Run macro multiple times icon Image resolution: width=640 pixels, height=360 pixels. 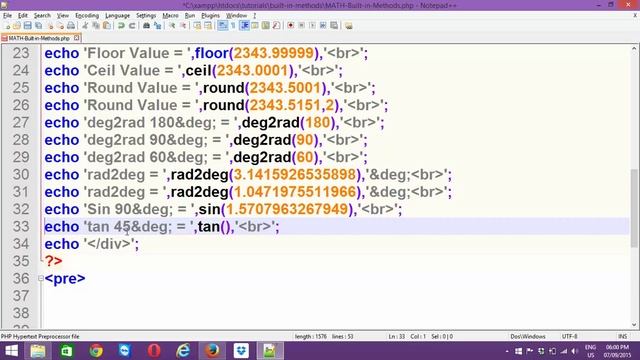click(x=323, y=26)
